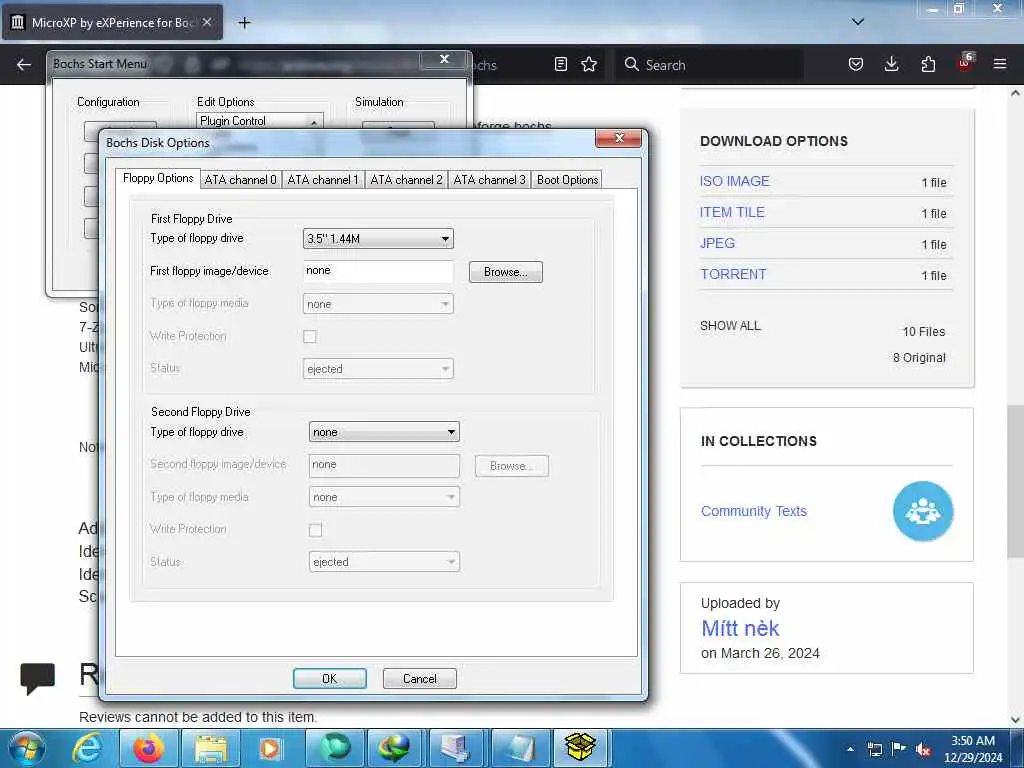Click the yellow box Bochs taskbar icon
Viewport: 1024px width, 768px height.
(x=581, y=748)
